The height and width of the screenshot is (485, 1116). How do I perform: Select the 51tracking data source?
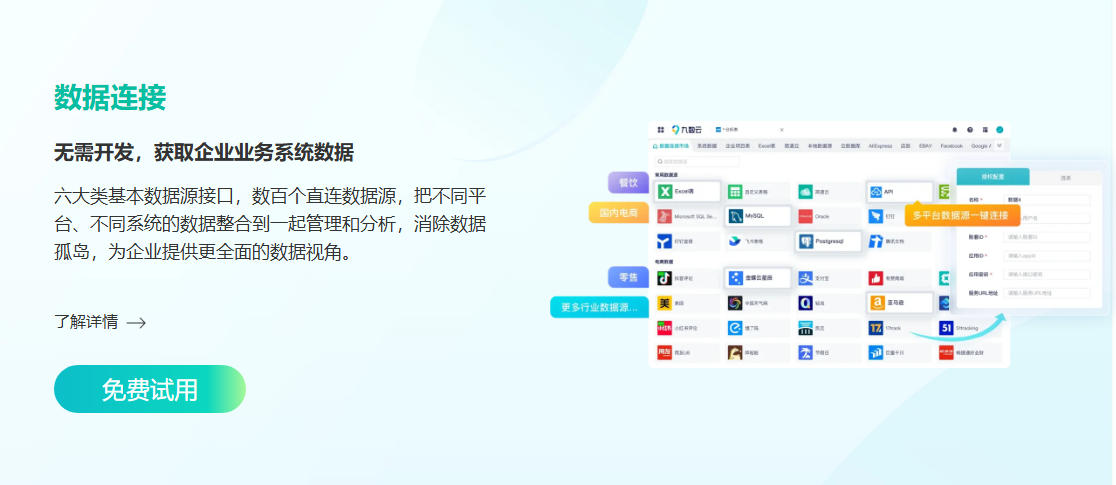[969, 328]
